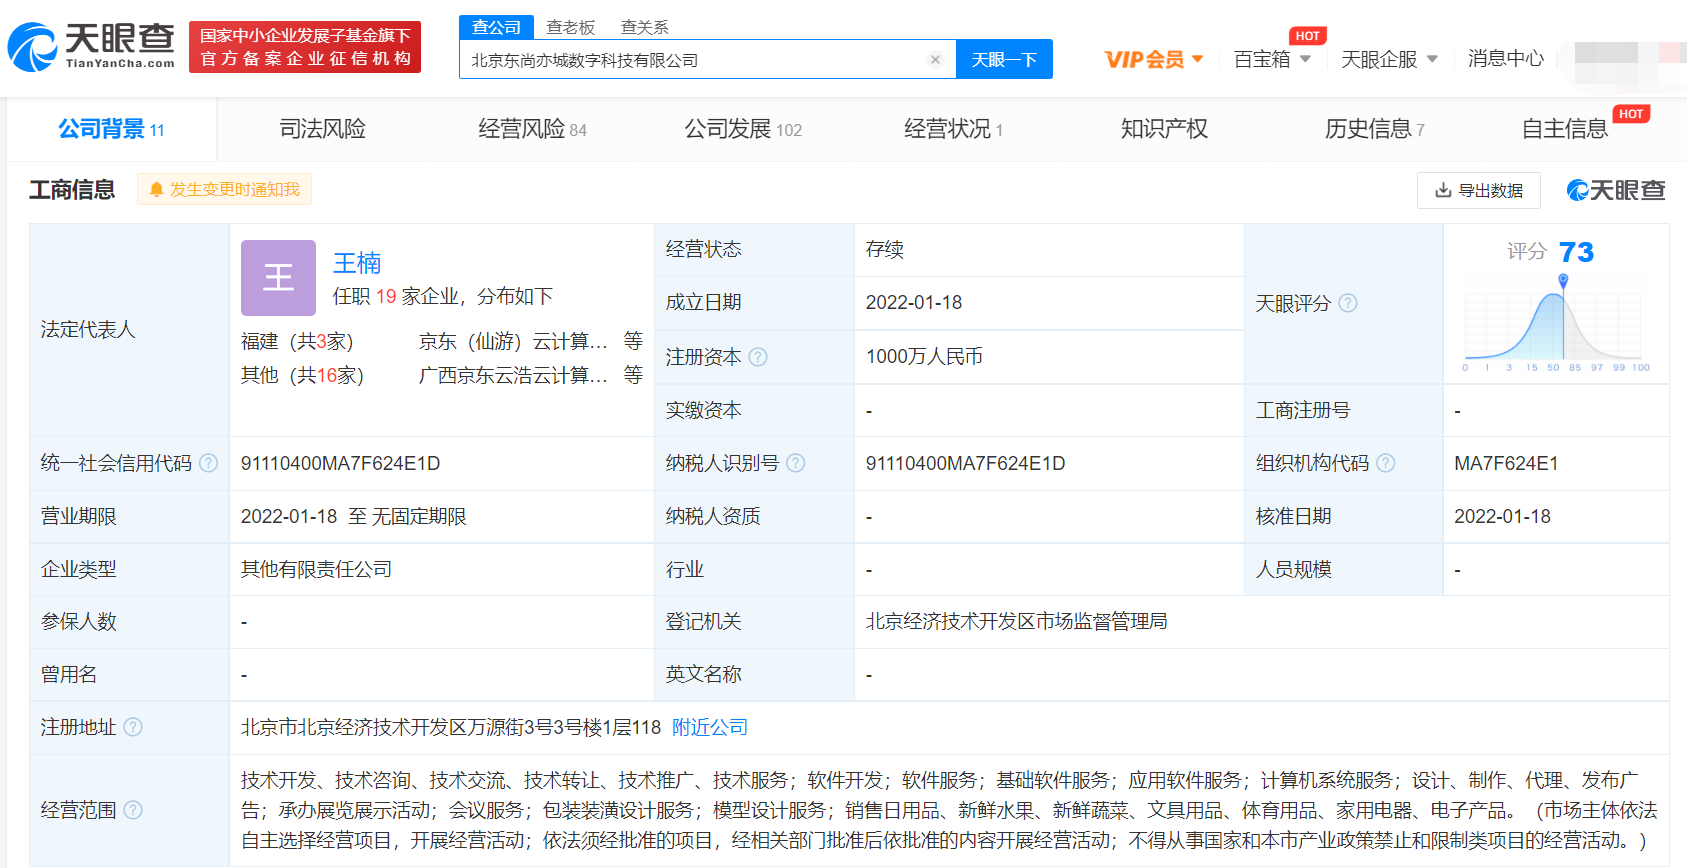
Task: Open the 公司背景 tab
Action: click(111, 129)
